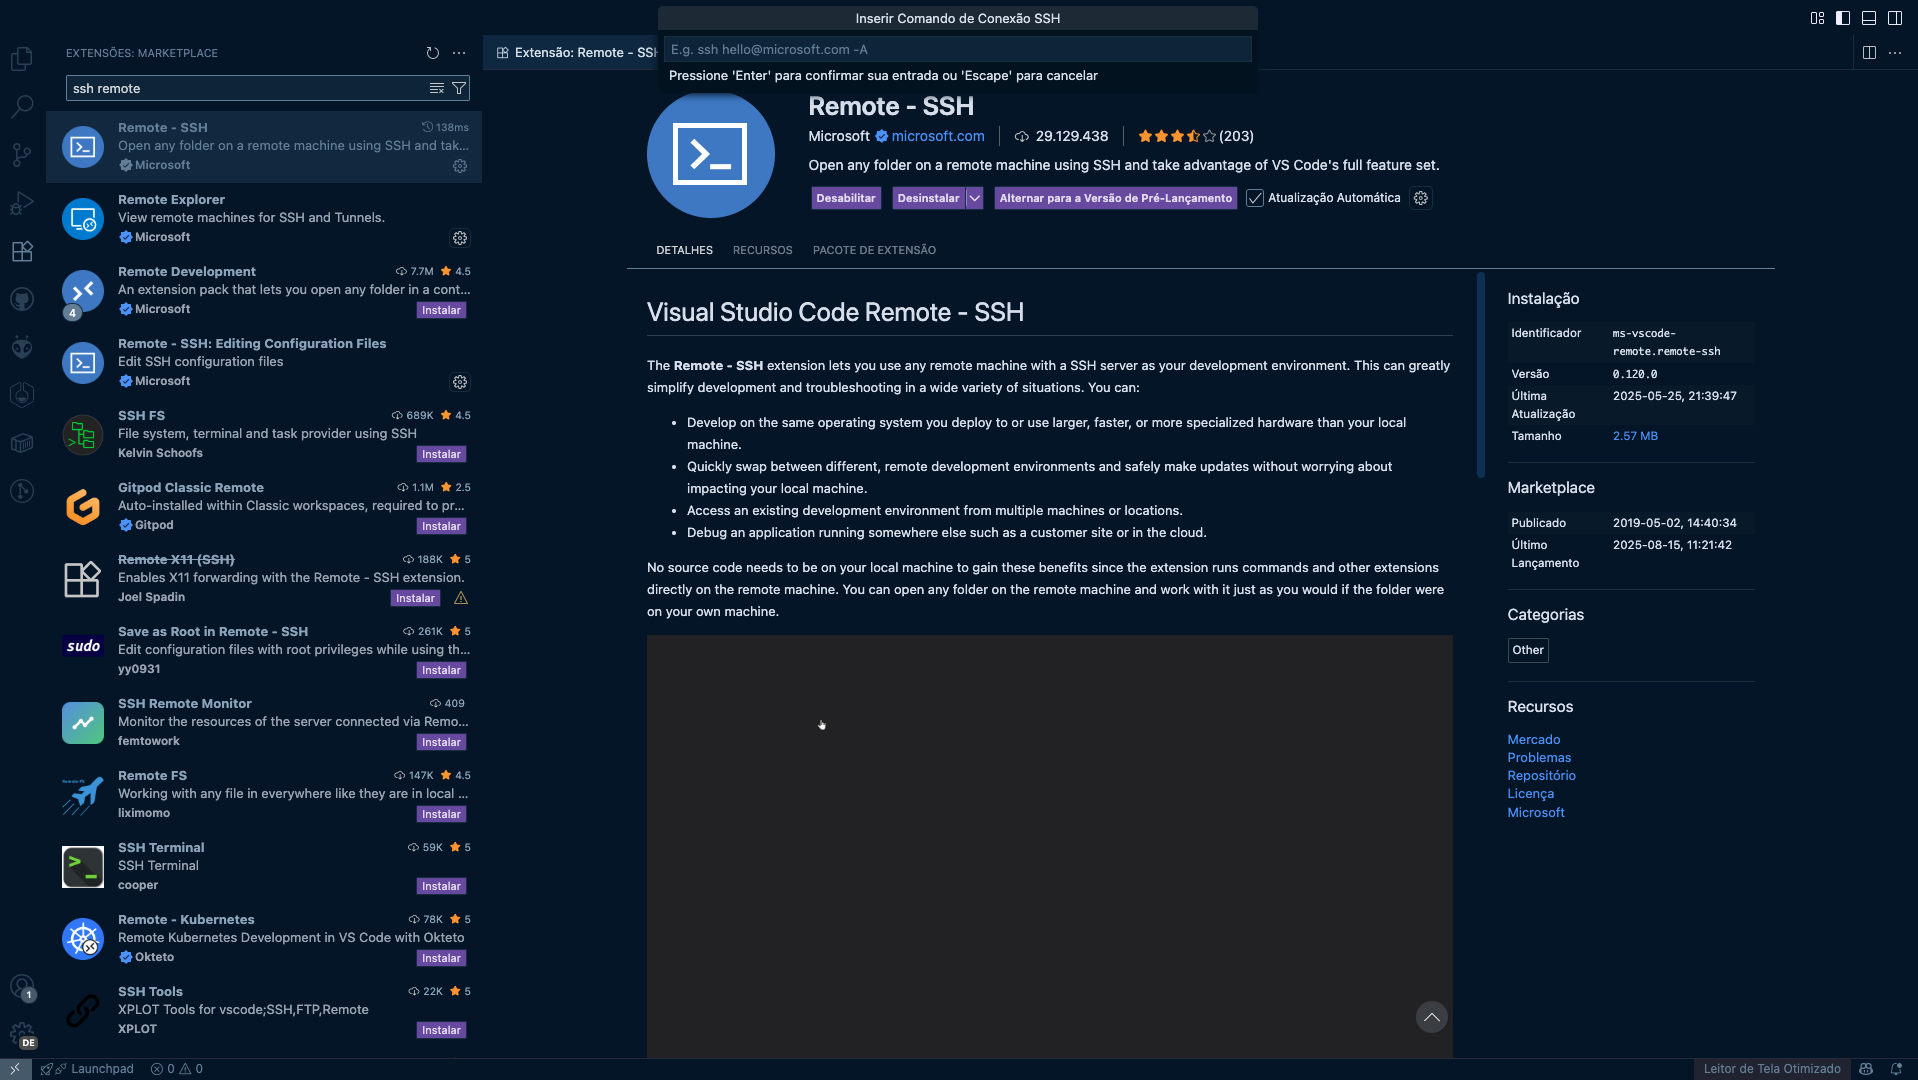The image size is (1918, 1080).
Task: Switch to the RECURSOS tab
Action: point(762,251)
